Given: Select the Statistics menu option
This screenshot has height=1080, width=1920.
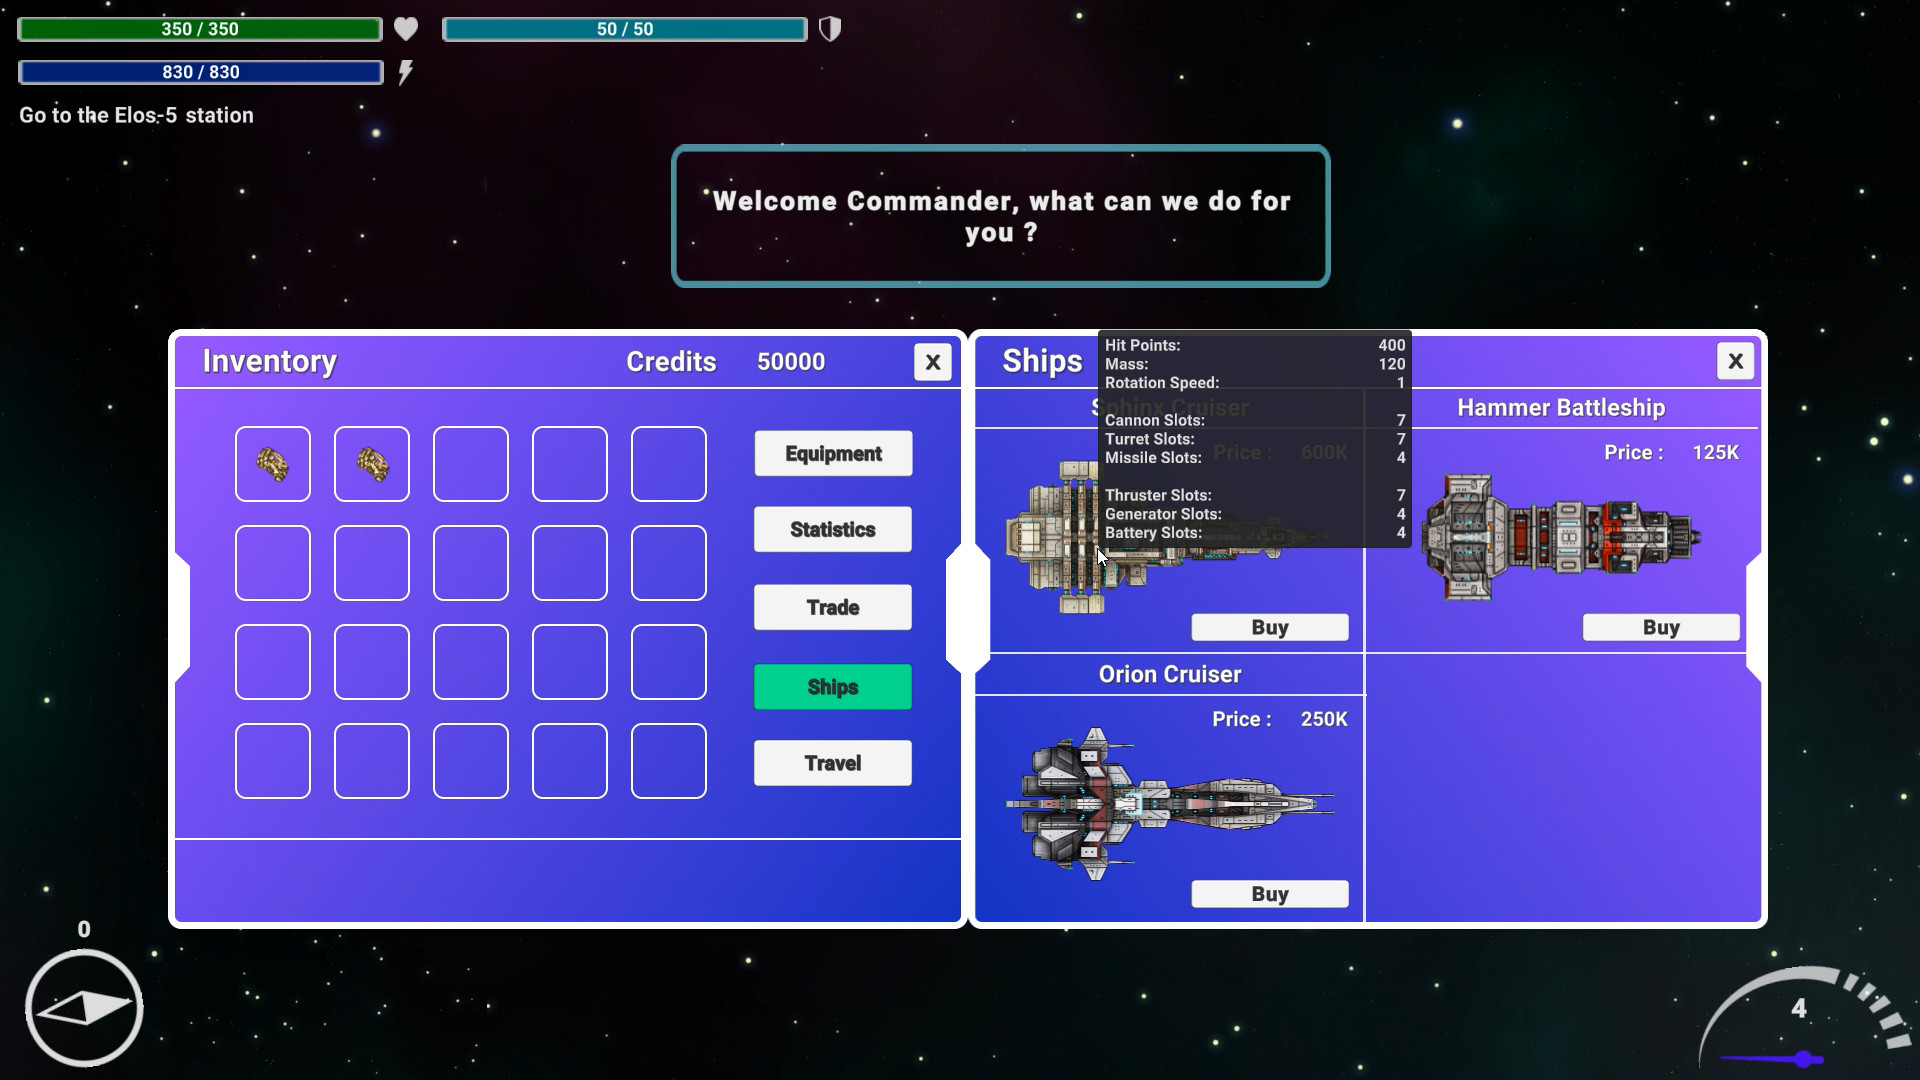Looking at the screenshot, I should coord(832,529).
